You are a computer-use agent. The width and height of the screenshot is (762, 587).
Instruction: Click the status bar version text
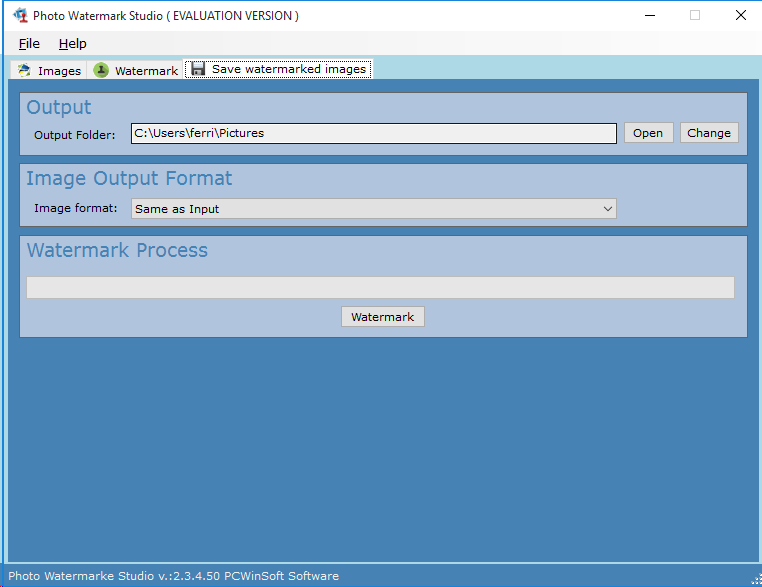[173, 576]
